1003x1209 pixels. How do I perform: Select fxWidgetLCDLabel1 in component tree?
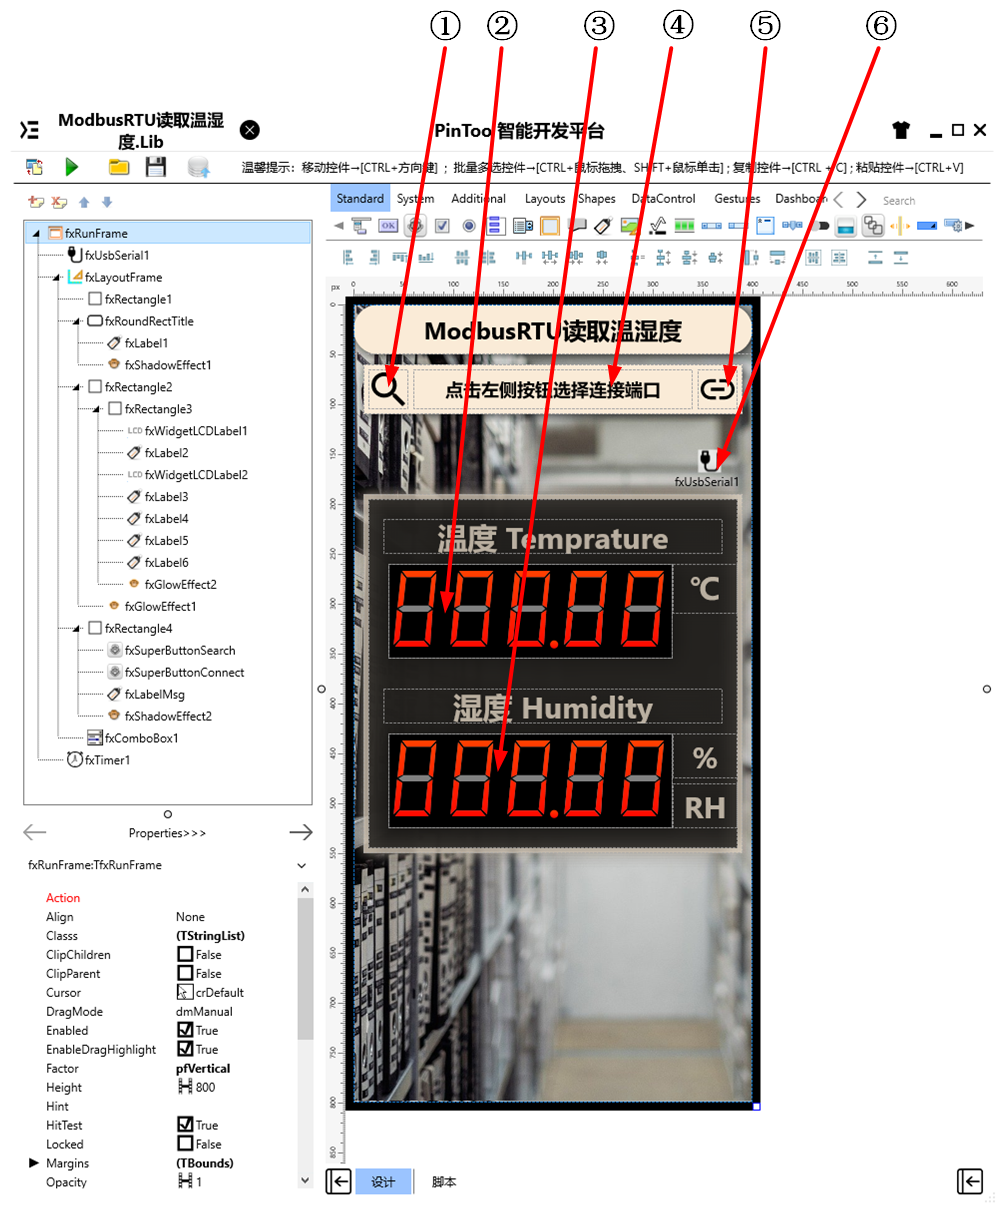(x=187, y=432)
